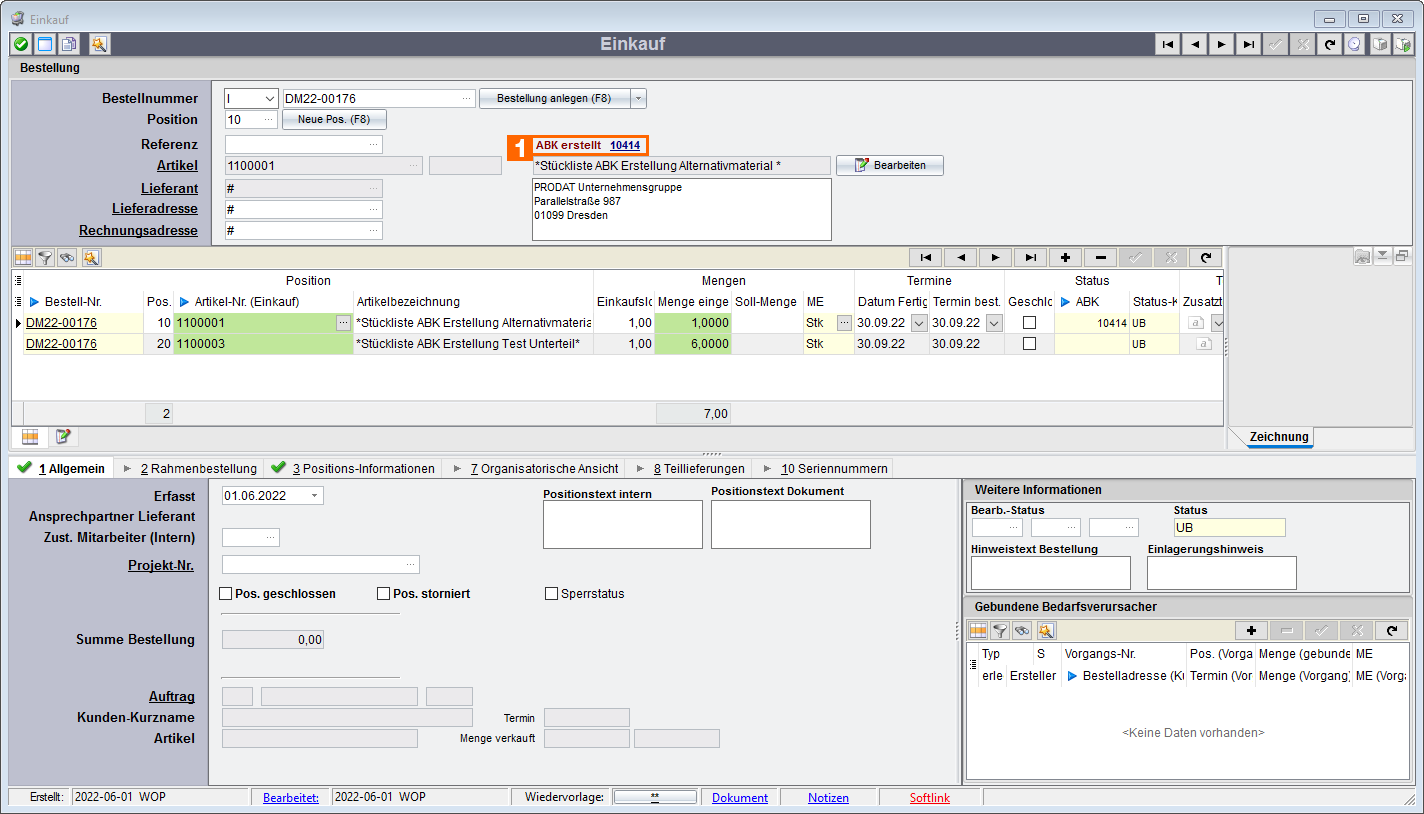
Task: Open Termin best. dropdown in position 10 row
Action: click(994, 323)
